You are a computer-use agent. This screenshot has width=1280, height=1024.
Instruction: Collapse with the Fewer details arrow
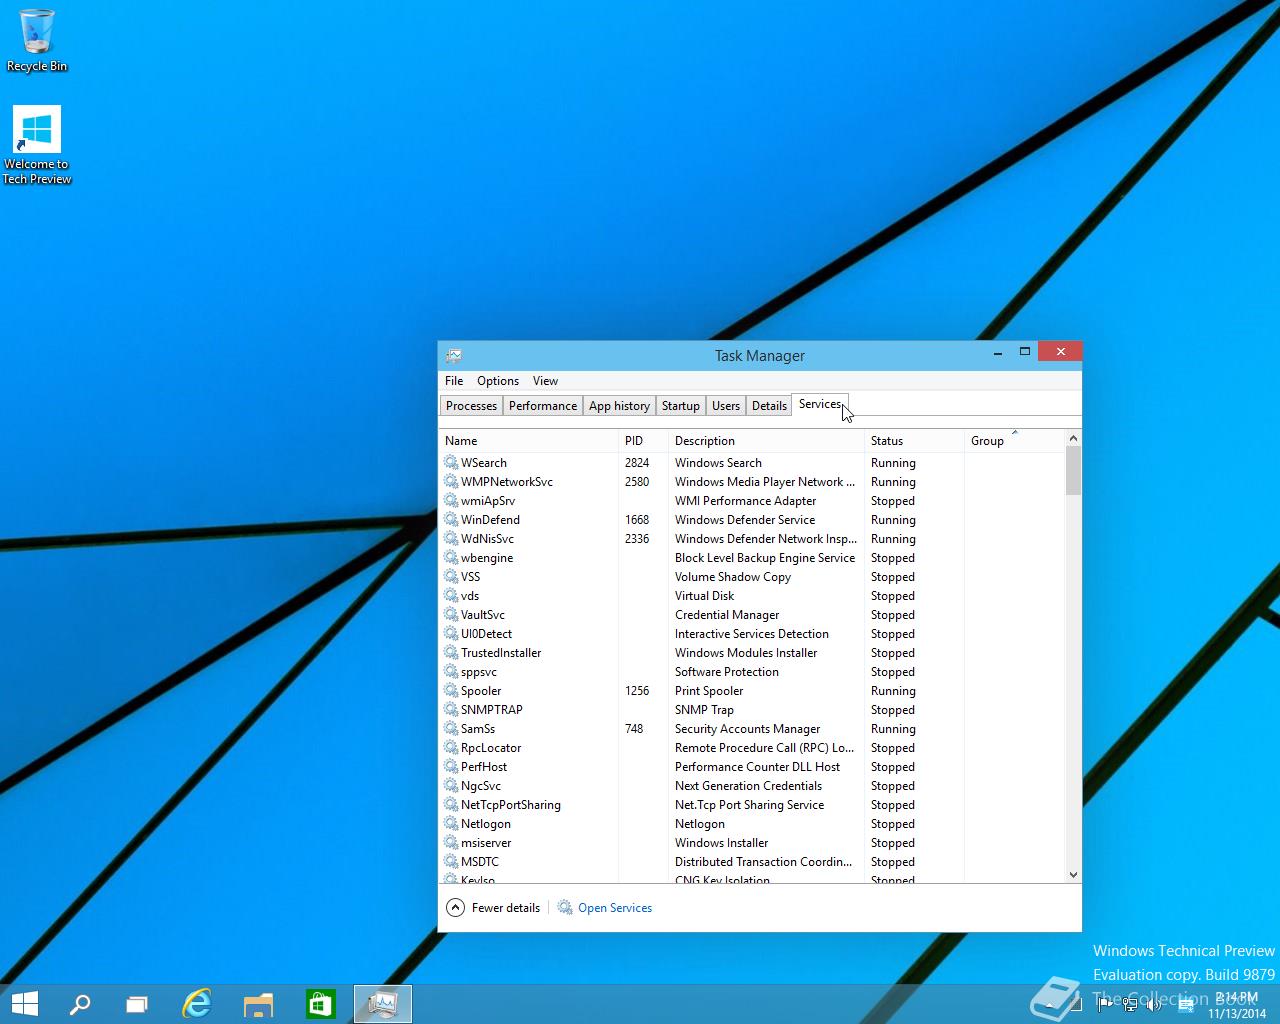(x=455, y=907)
